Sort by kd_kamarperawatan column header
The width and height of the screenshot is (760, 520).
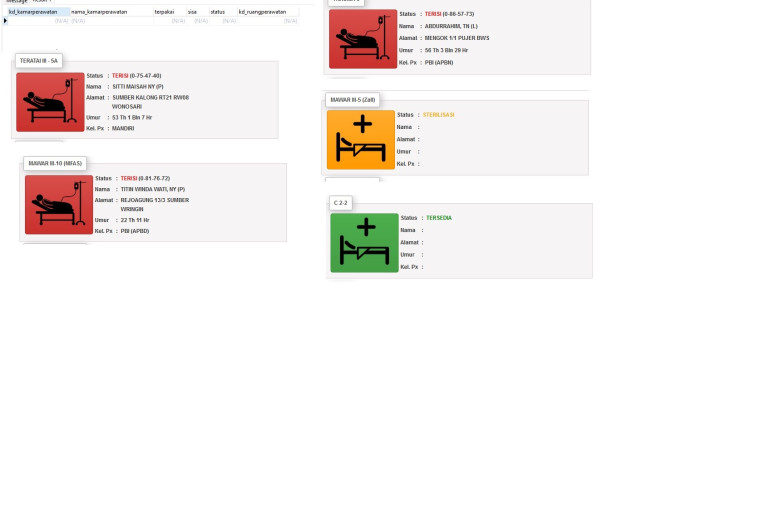(x=39, y=12)
